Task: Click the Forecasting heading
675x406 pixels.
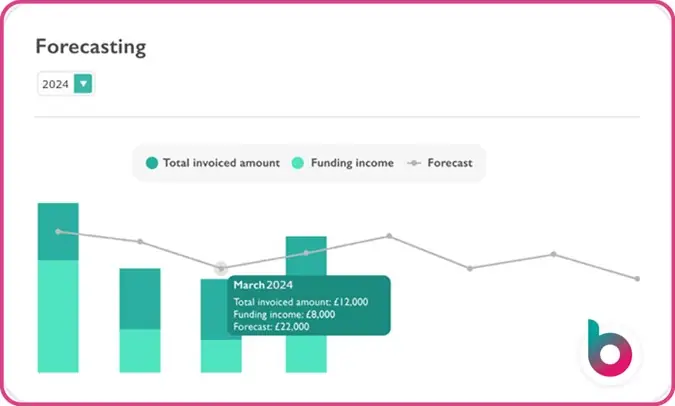Action: pos(91,47)
